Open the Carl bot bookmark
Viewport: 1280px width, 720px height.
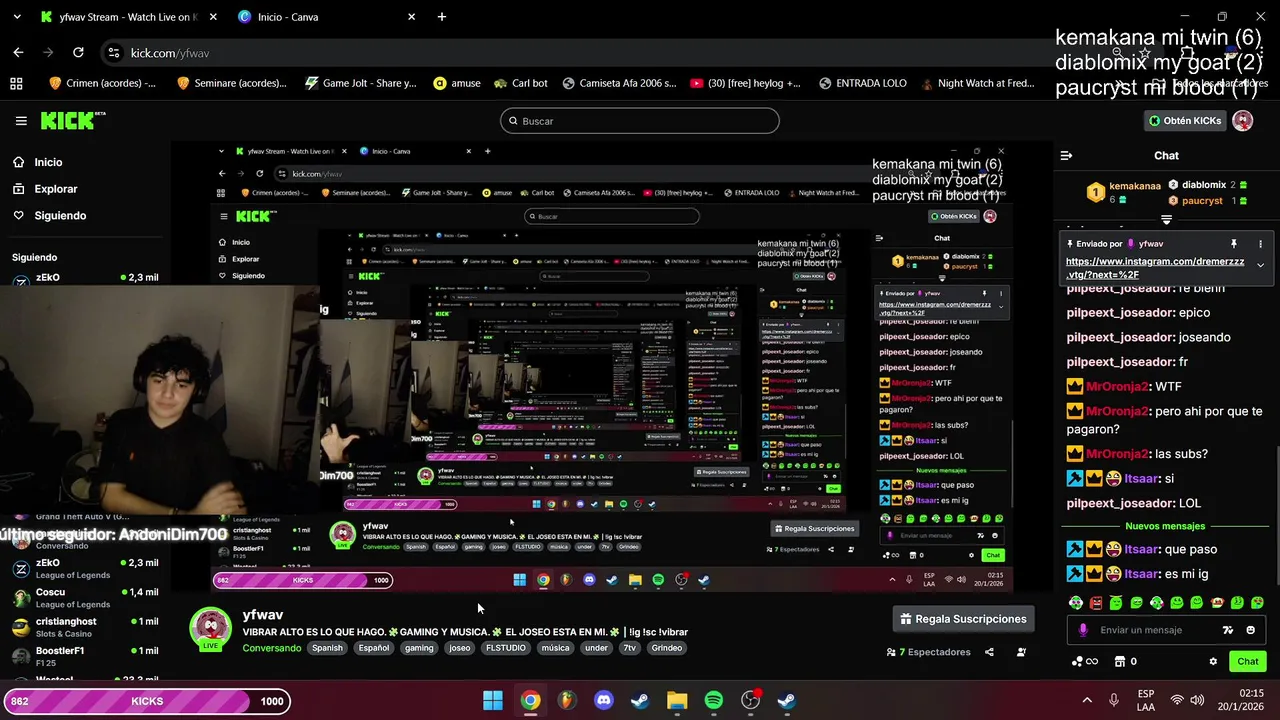[520, 83]
